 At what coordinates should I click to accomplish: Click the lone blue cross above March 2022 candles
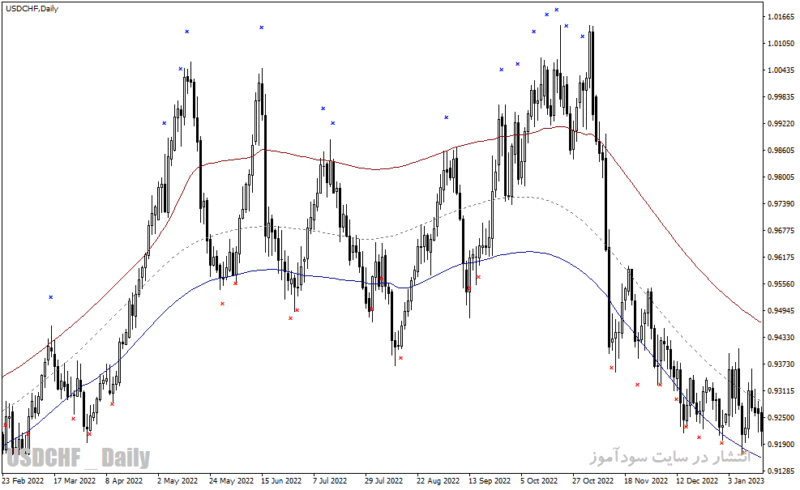pyautogui.click(x=51, y=297)
